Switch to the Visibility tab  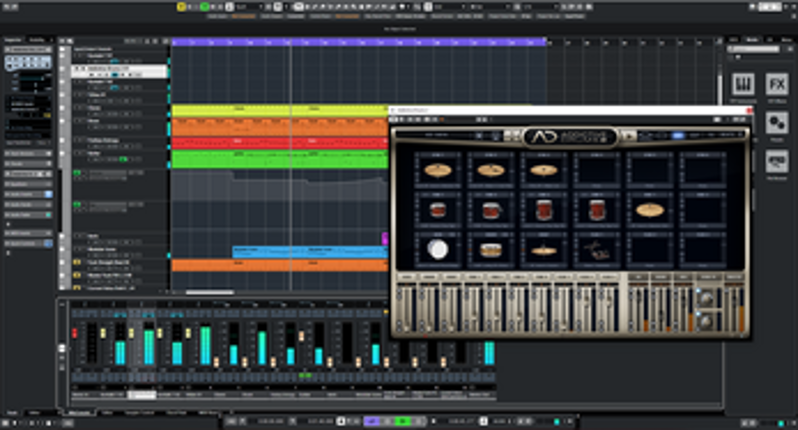tap(37, 40)
